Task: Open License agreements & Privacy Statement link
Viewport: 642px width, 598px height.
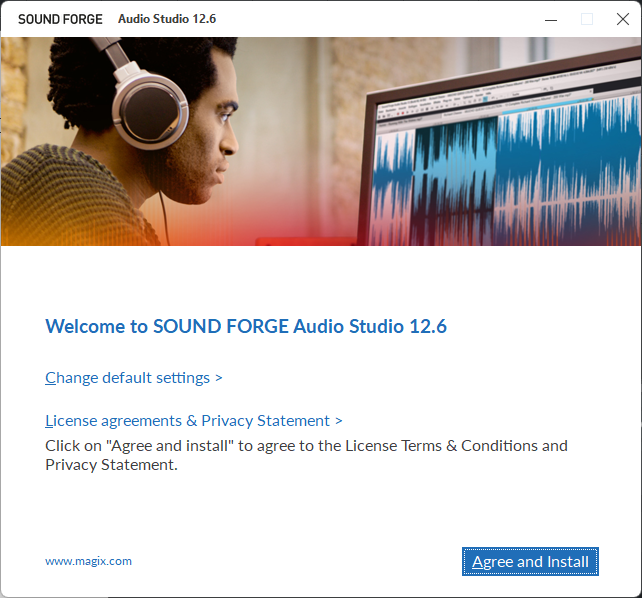Action: pos(193,421)
